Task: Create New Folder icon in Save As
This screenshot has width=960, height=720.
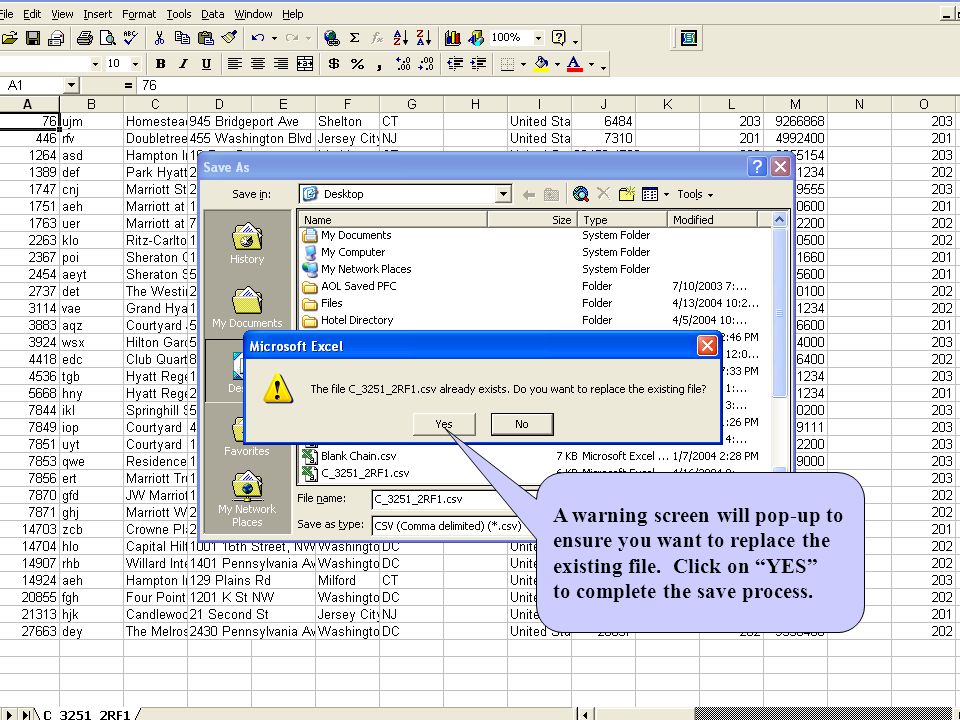Action: (x=626, y=194)
